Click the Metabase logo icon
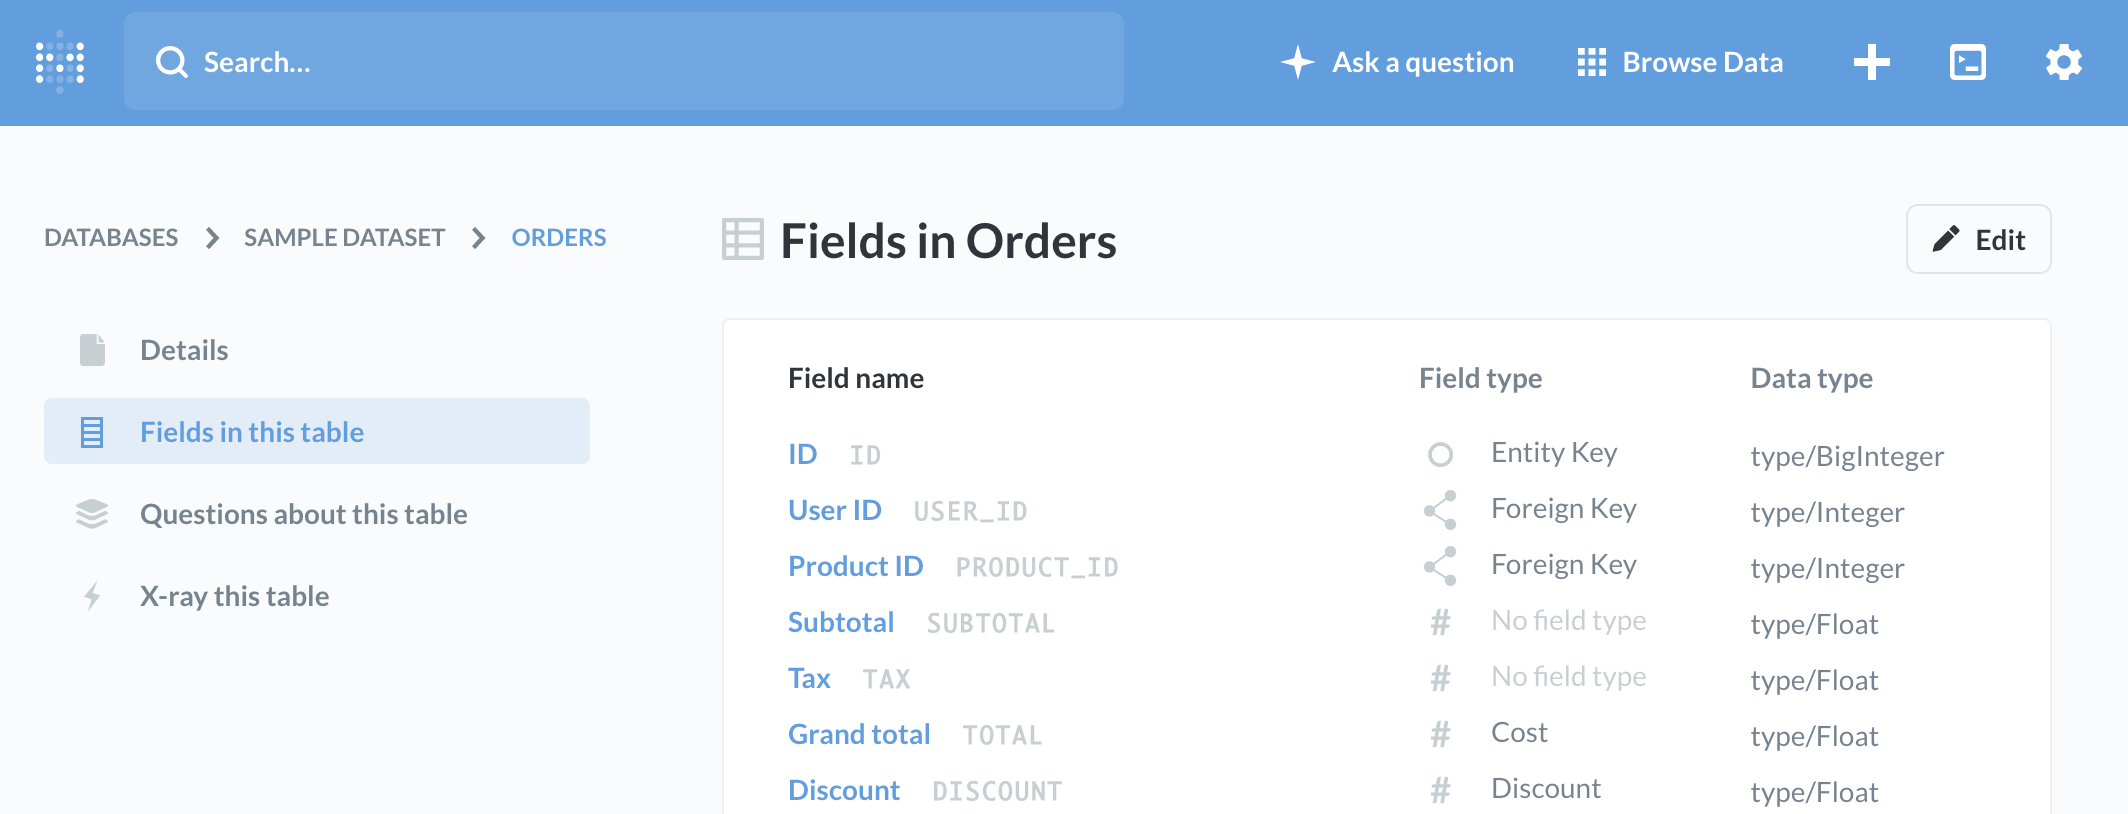The height and width of the screenshot is (814, 2128). pos(60,62)
